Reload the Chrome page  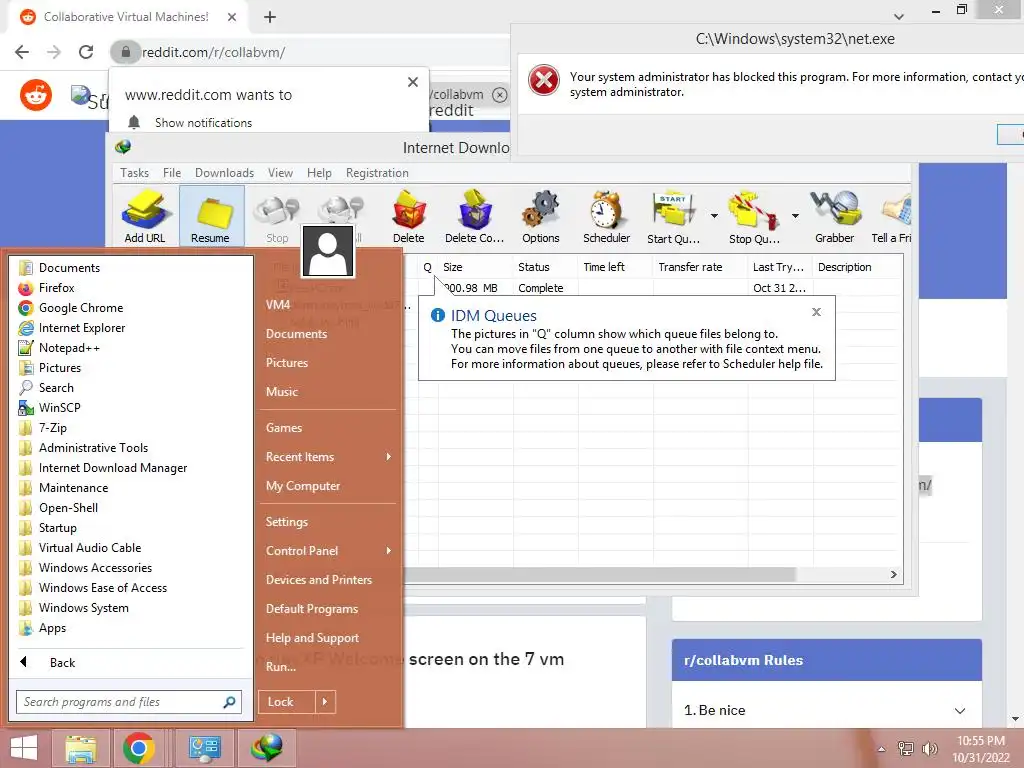[x=86, y=52]
